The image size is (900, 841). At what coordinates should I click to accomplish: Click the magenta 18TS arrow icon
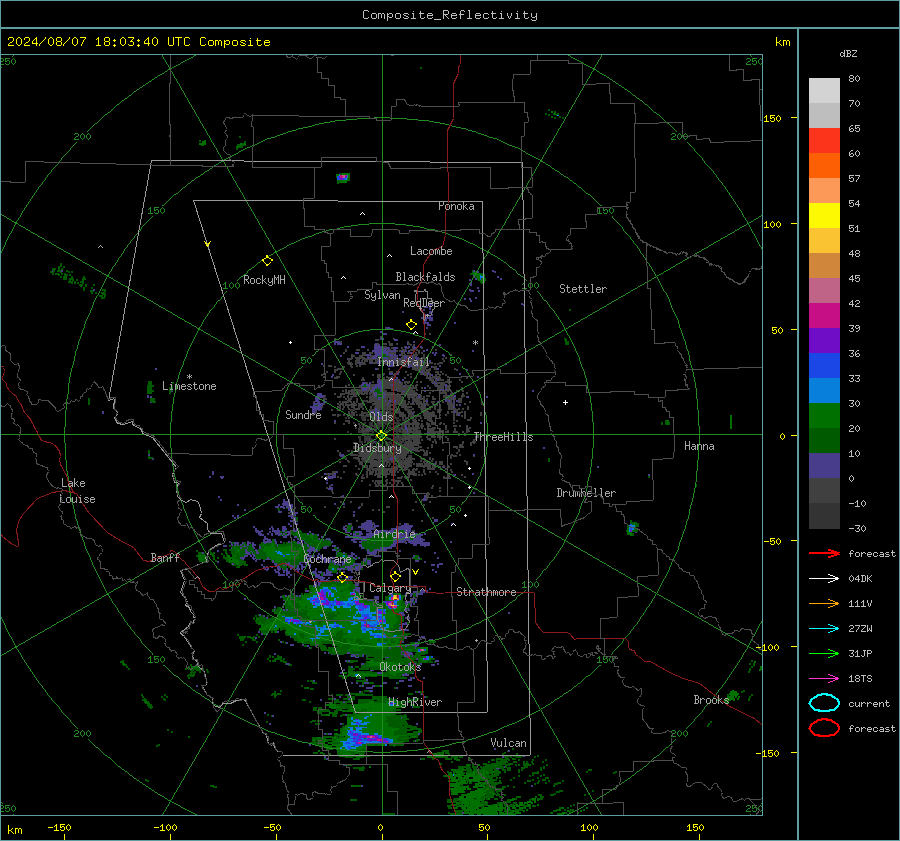[824, 679]
